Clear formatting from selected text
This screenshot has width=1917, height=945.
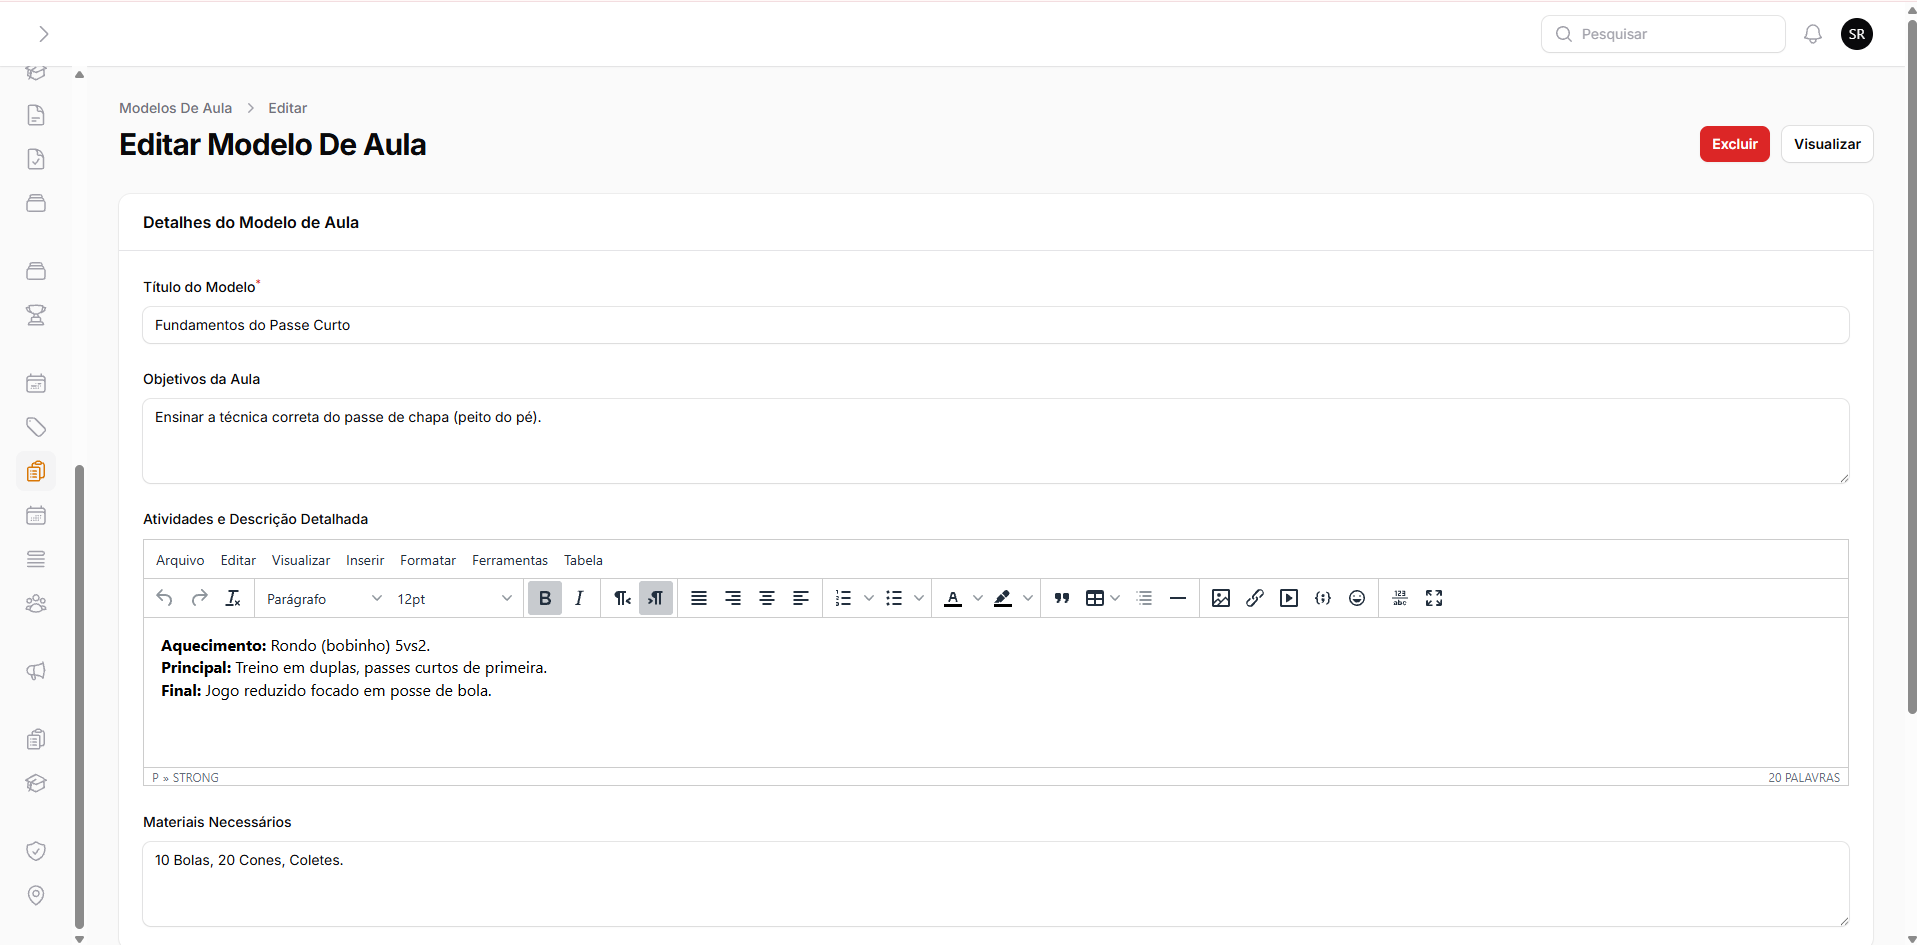[233, 598]
